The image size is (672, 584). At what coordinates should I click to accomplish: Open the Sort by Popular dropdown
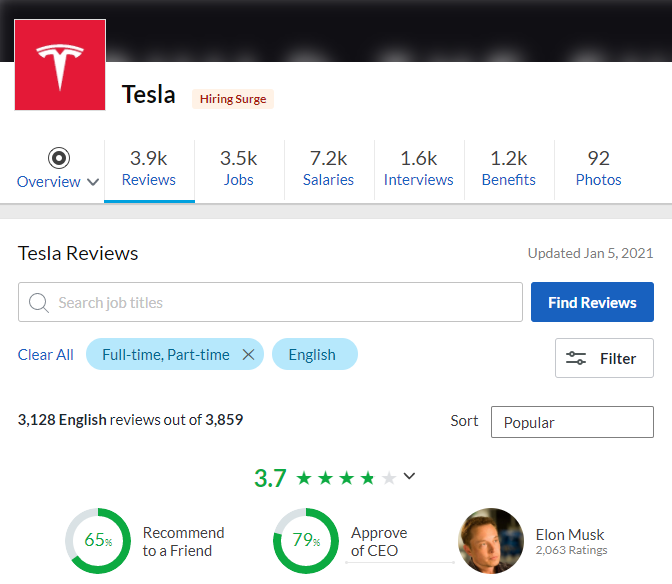click(572, 422)
